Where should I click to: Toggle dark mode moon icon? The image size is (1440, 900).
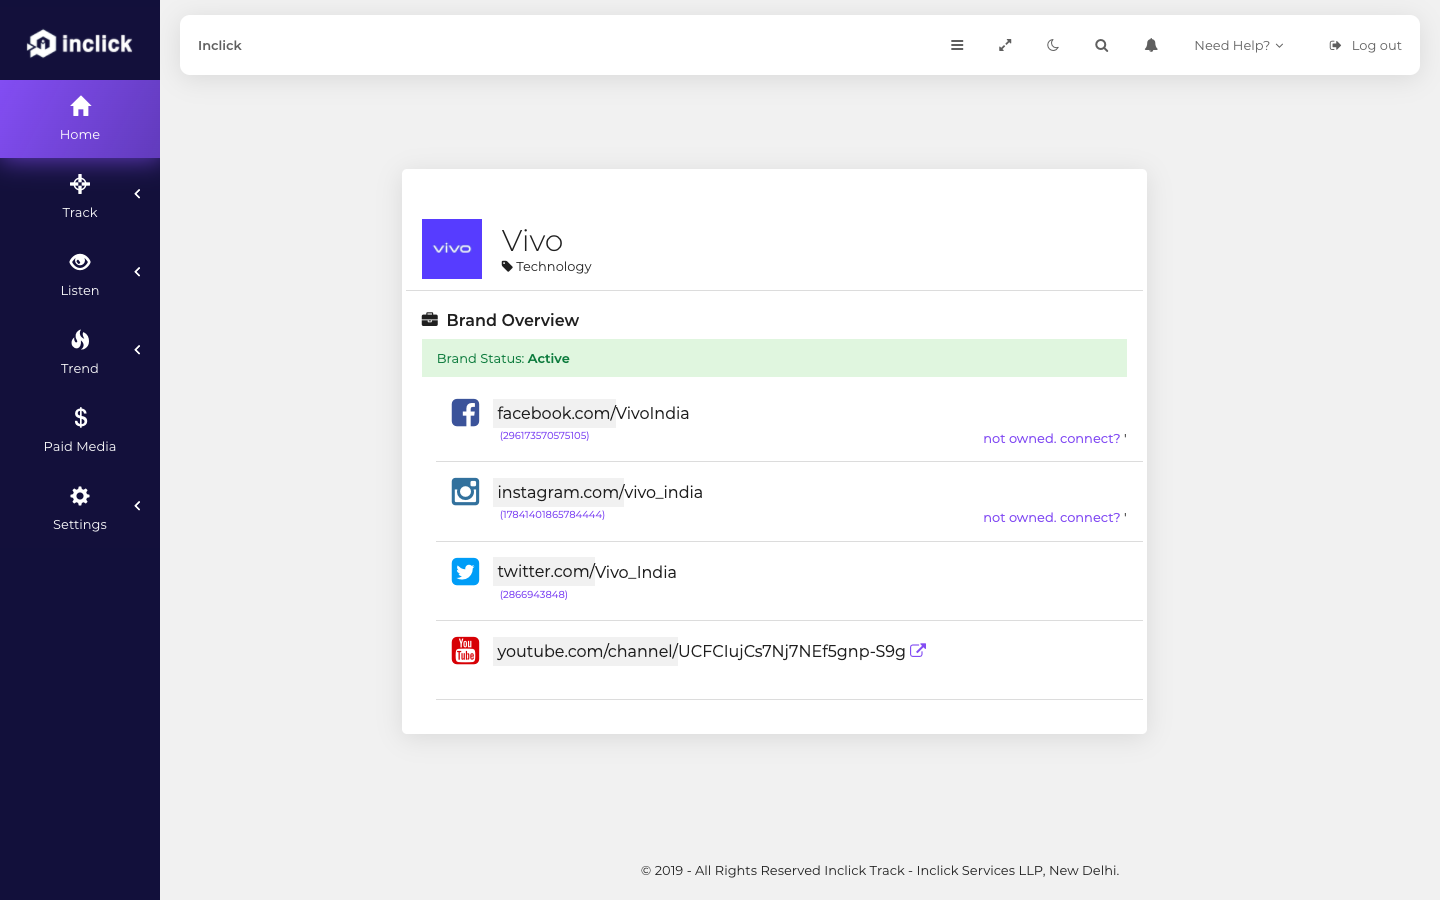[x=1053, y=45]
